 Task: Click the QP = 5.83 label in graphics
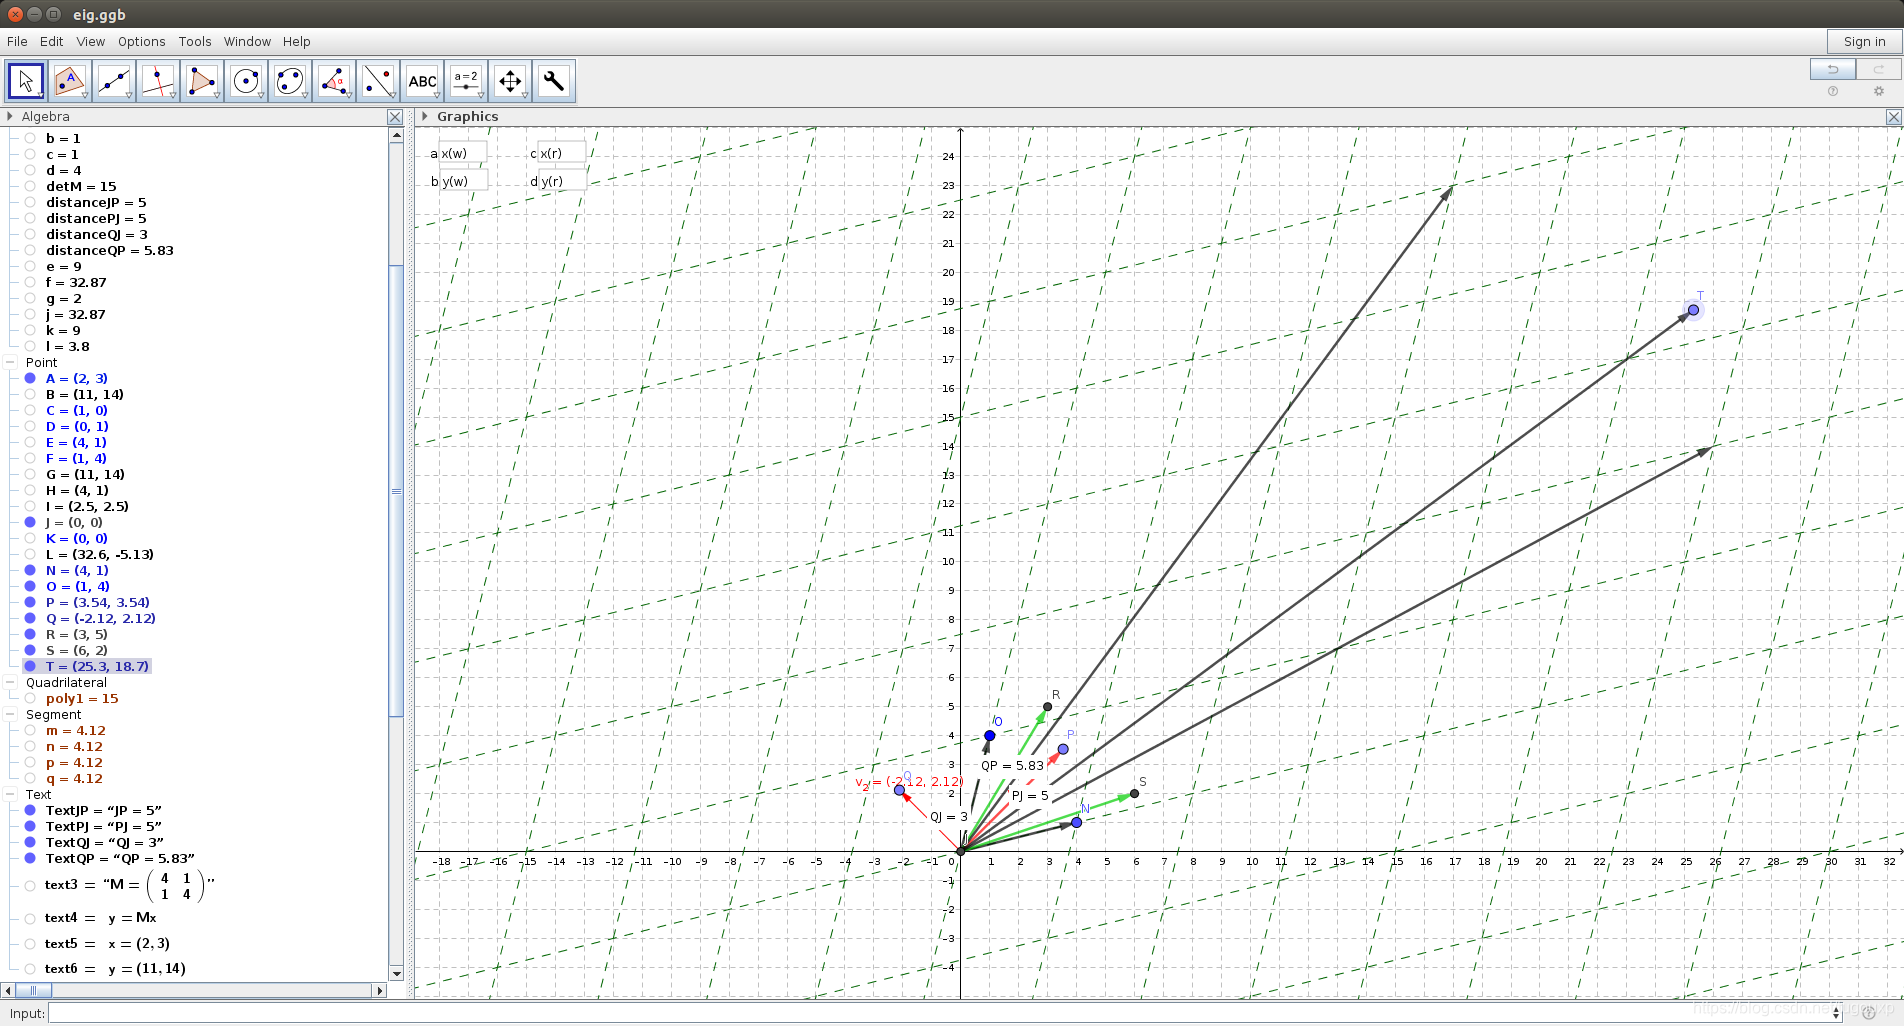[x=1012, y=765]
